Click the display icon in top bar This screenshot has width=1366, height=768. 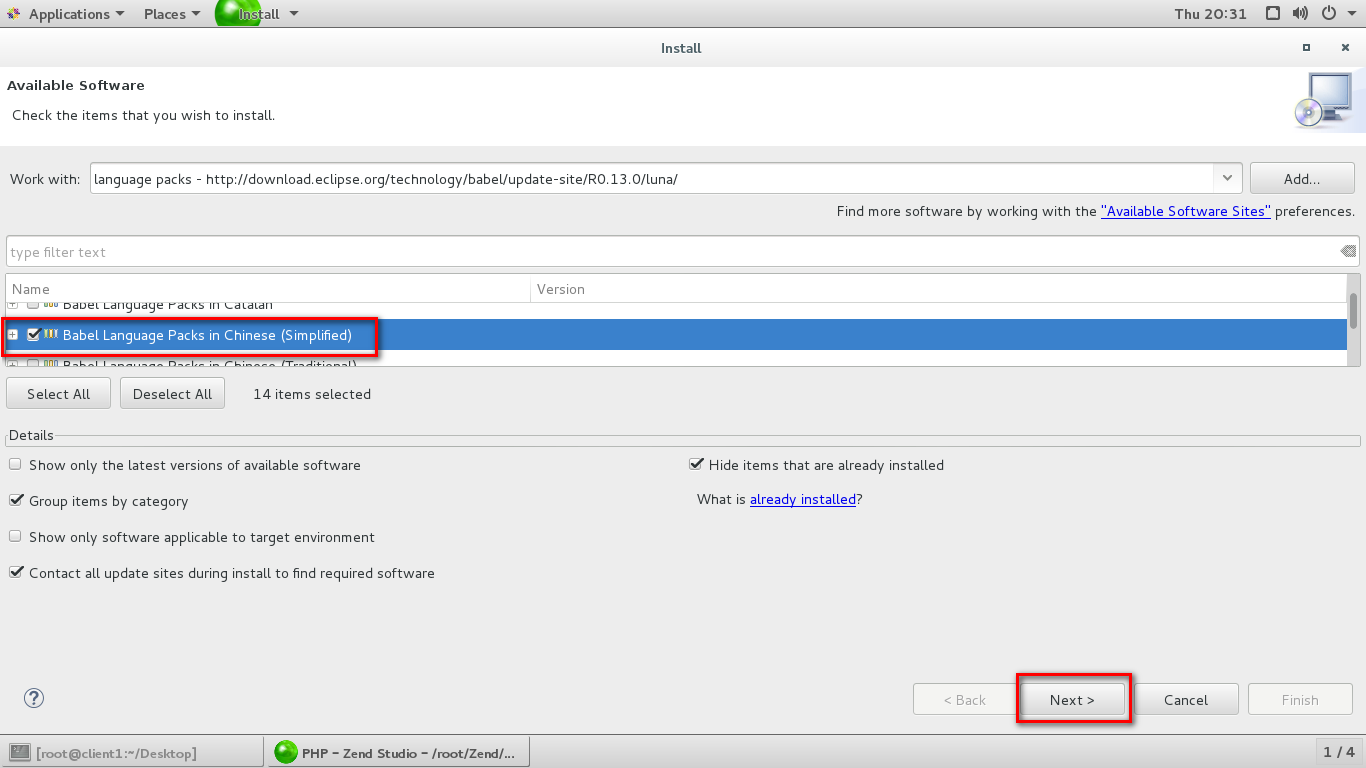[x=1272, y=14]
